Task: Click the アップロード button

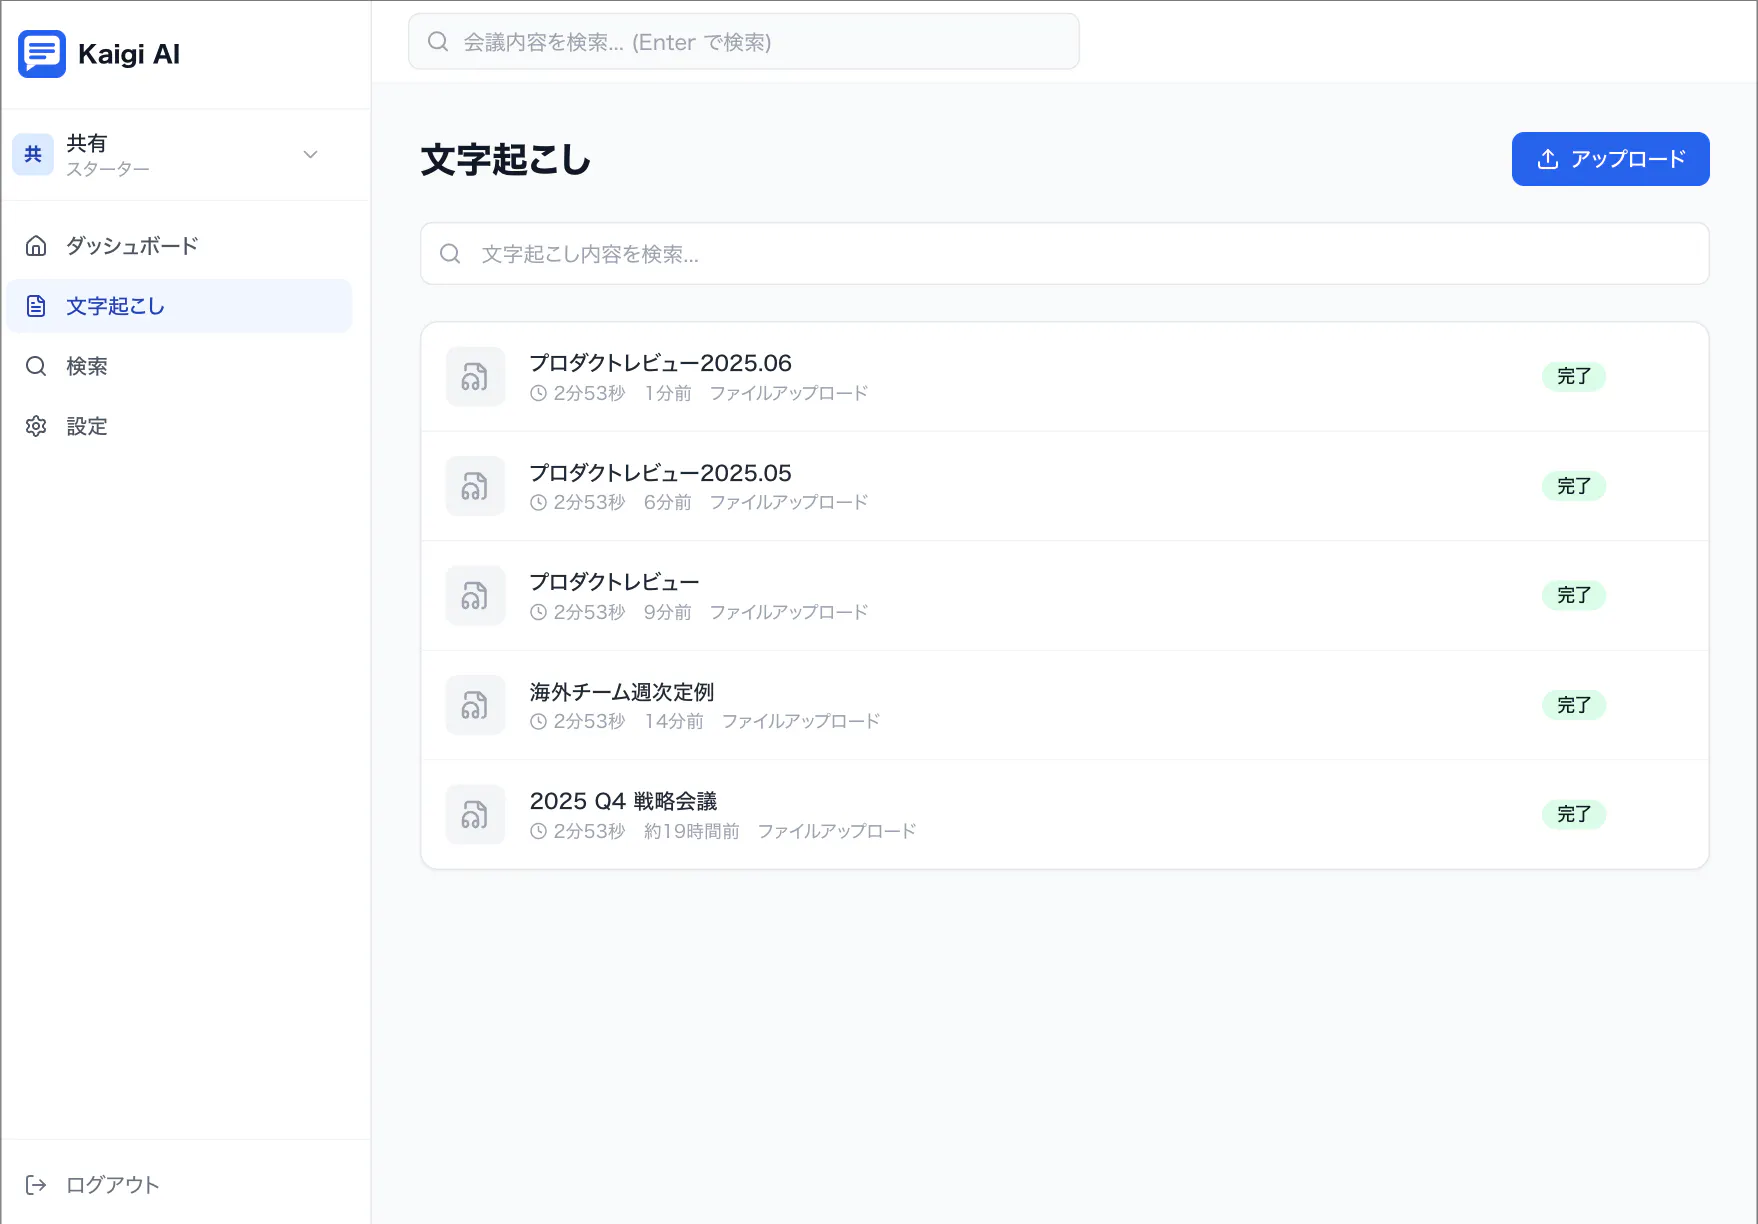Action: (x=1610, y=159)
